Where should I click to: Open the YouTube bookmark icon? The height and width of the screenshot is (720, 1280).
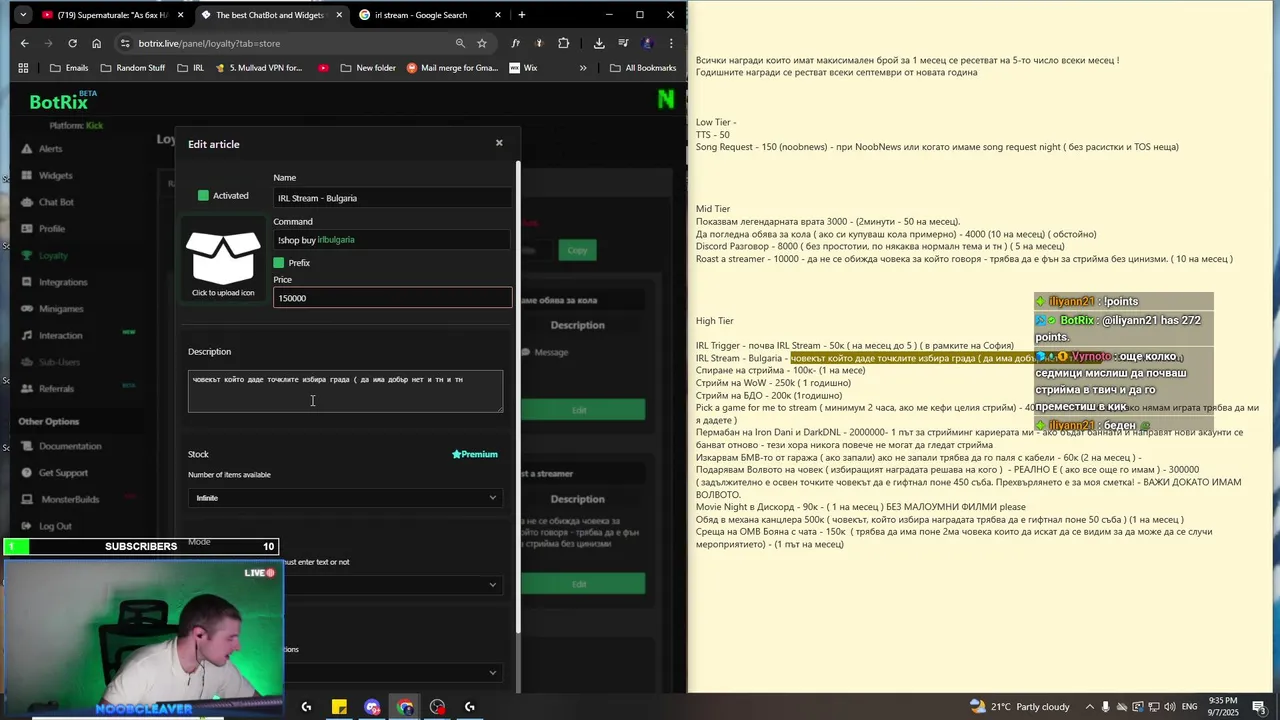323,68
